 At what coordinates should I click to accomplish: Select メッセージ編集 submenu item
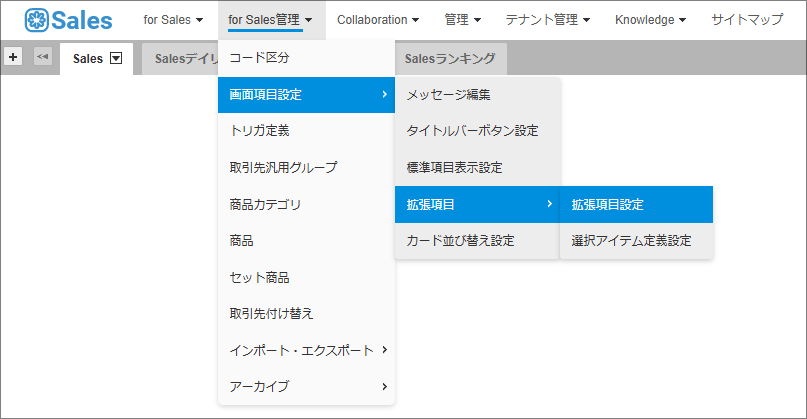[477, 95]
